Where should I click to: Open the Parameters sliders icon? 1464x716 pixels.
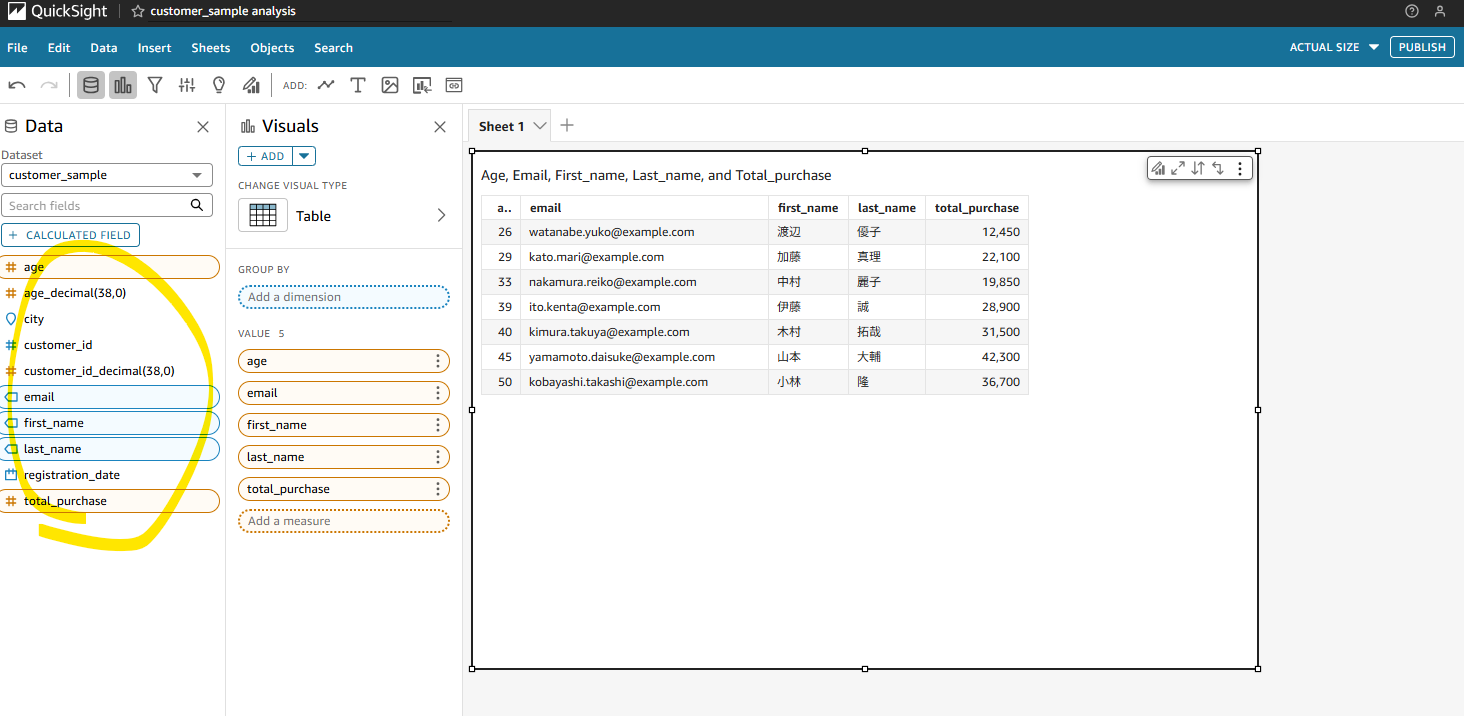pyautogui.click(x=187, y=85)
